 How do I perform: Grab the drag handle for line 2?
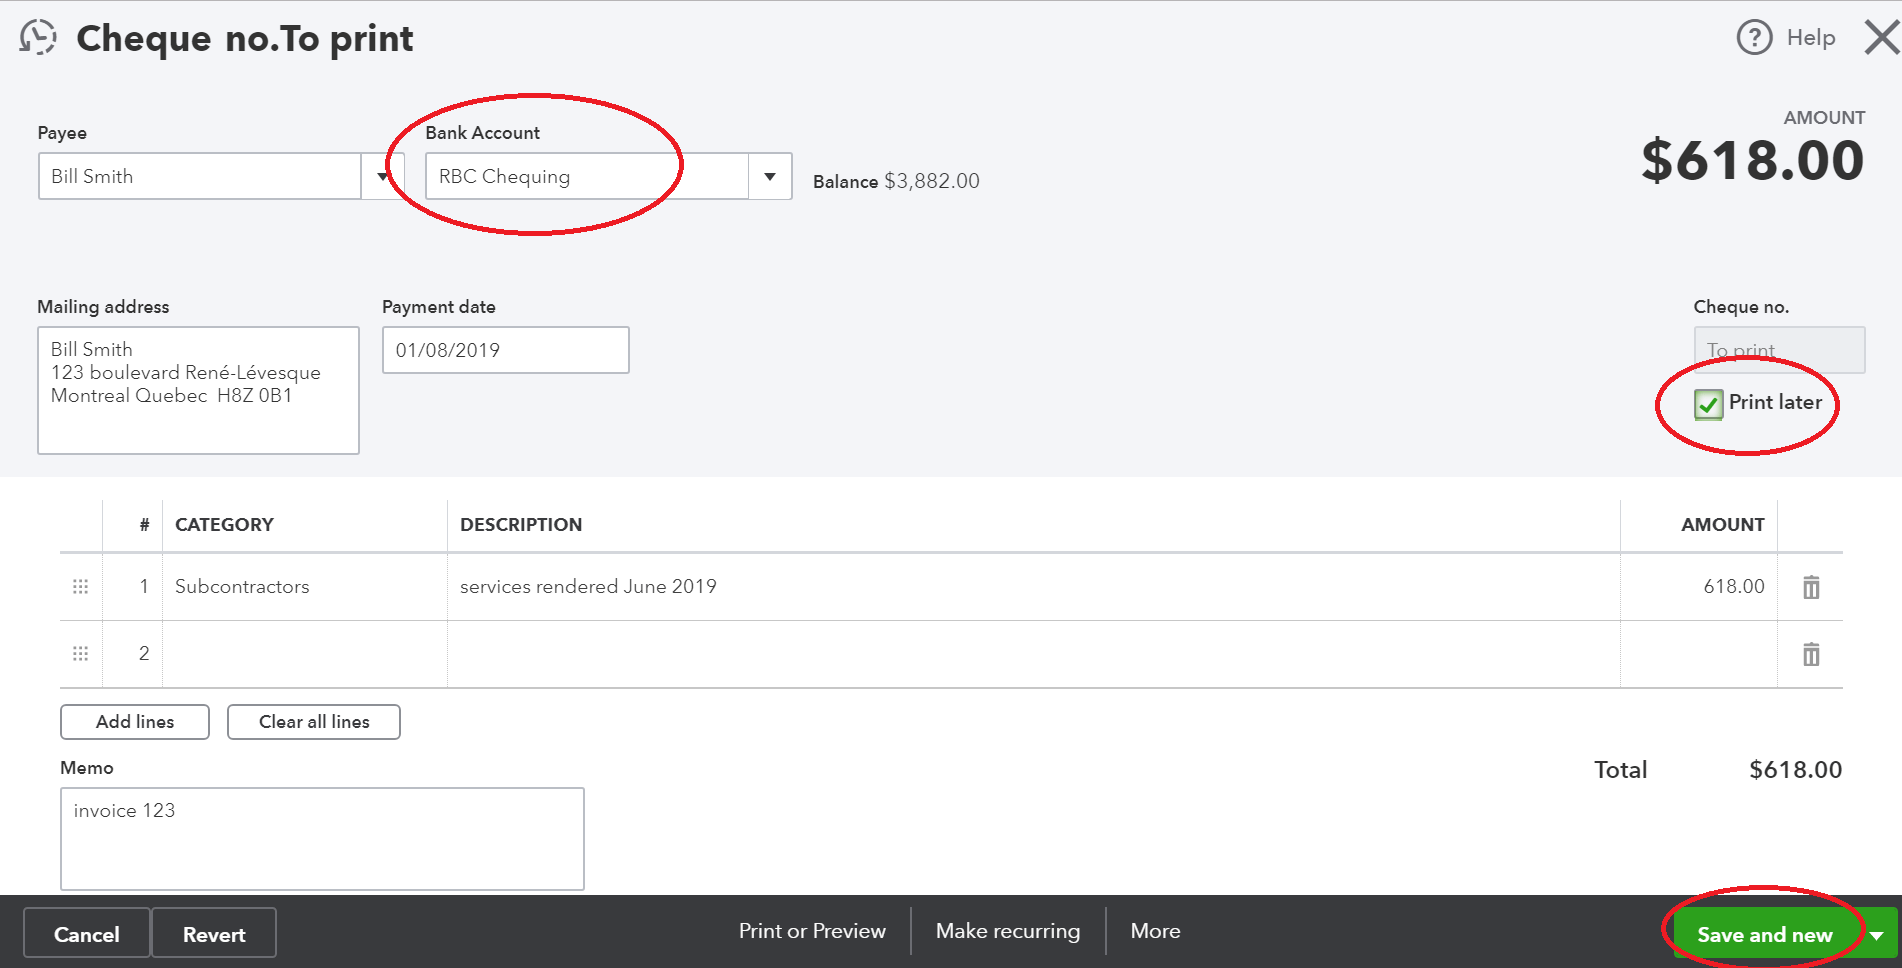coord(81,654)
